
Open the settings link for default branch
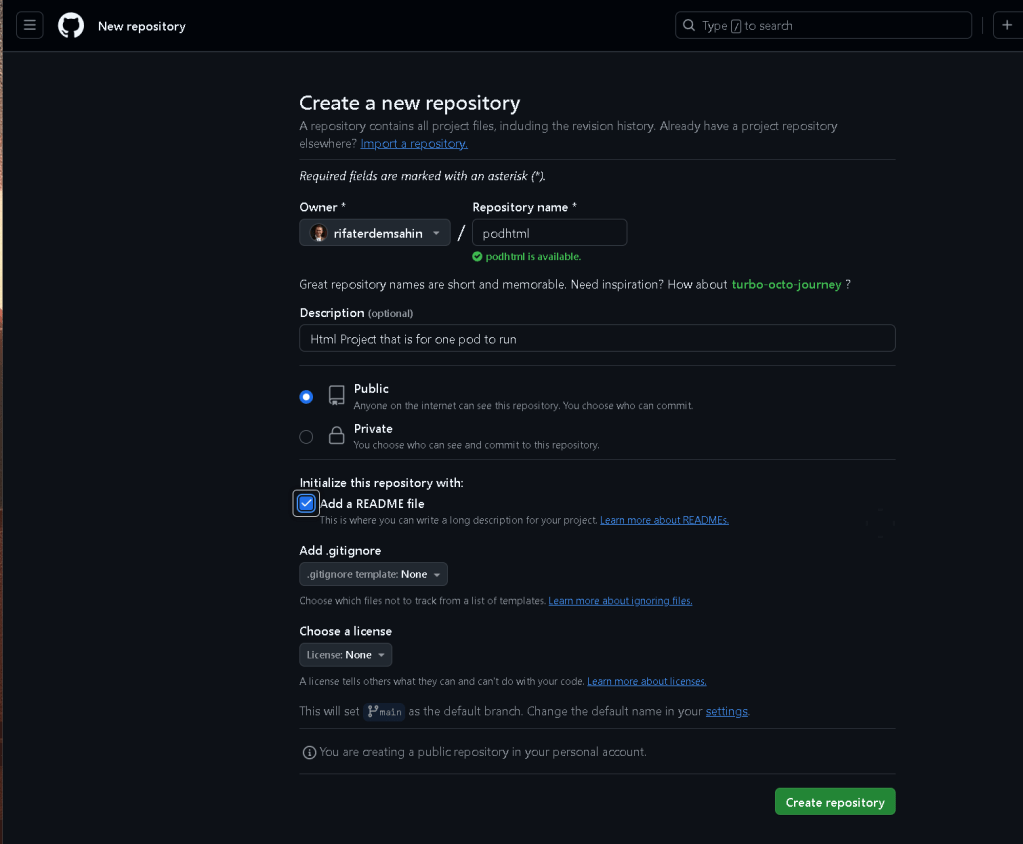click(727, 711)
